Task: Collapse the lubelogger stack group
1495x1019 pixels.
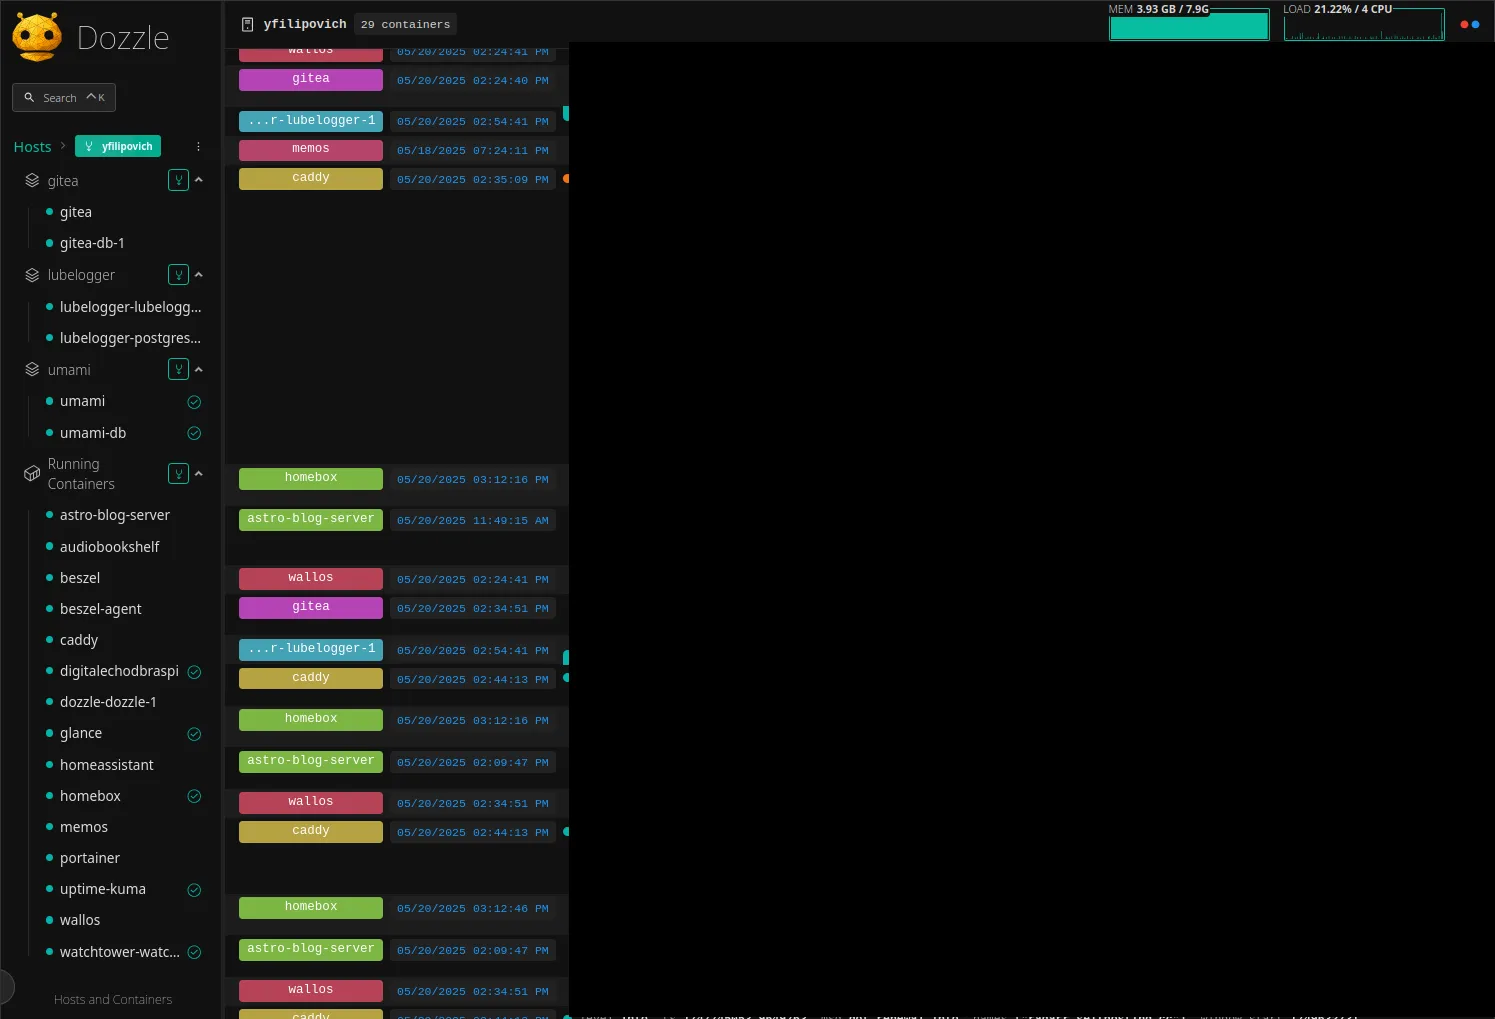Action: pos(198,274)
